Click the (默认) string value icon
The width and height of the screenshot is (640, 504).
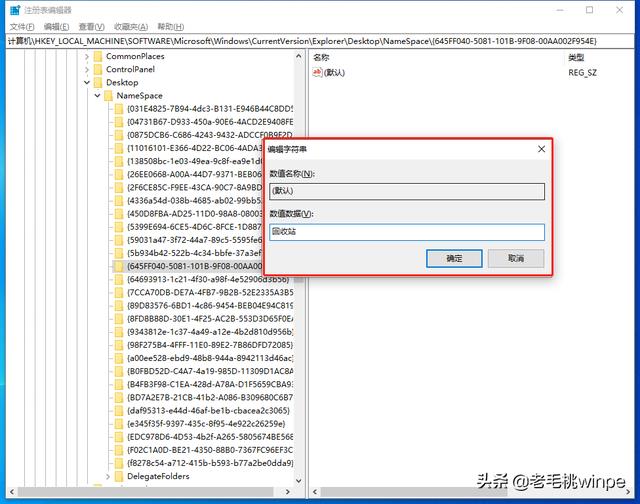coord(317,72)
